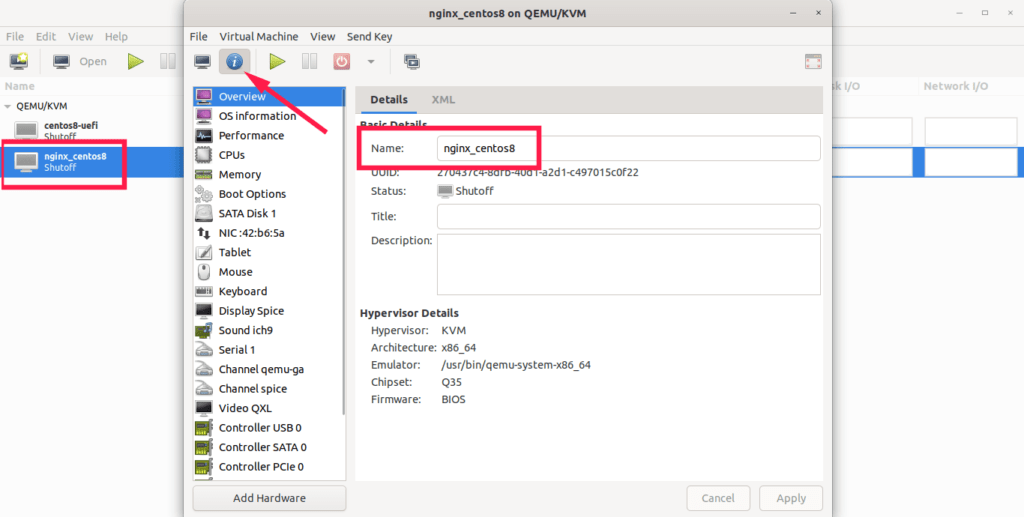Viewport: 1024px width, 517px height.
Task: Click the Apply button
Action: point(791,498)
